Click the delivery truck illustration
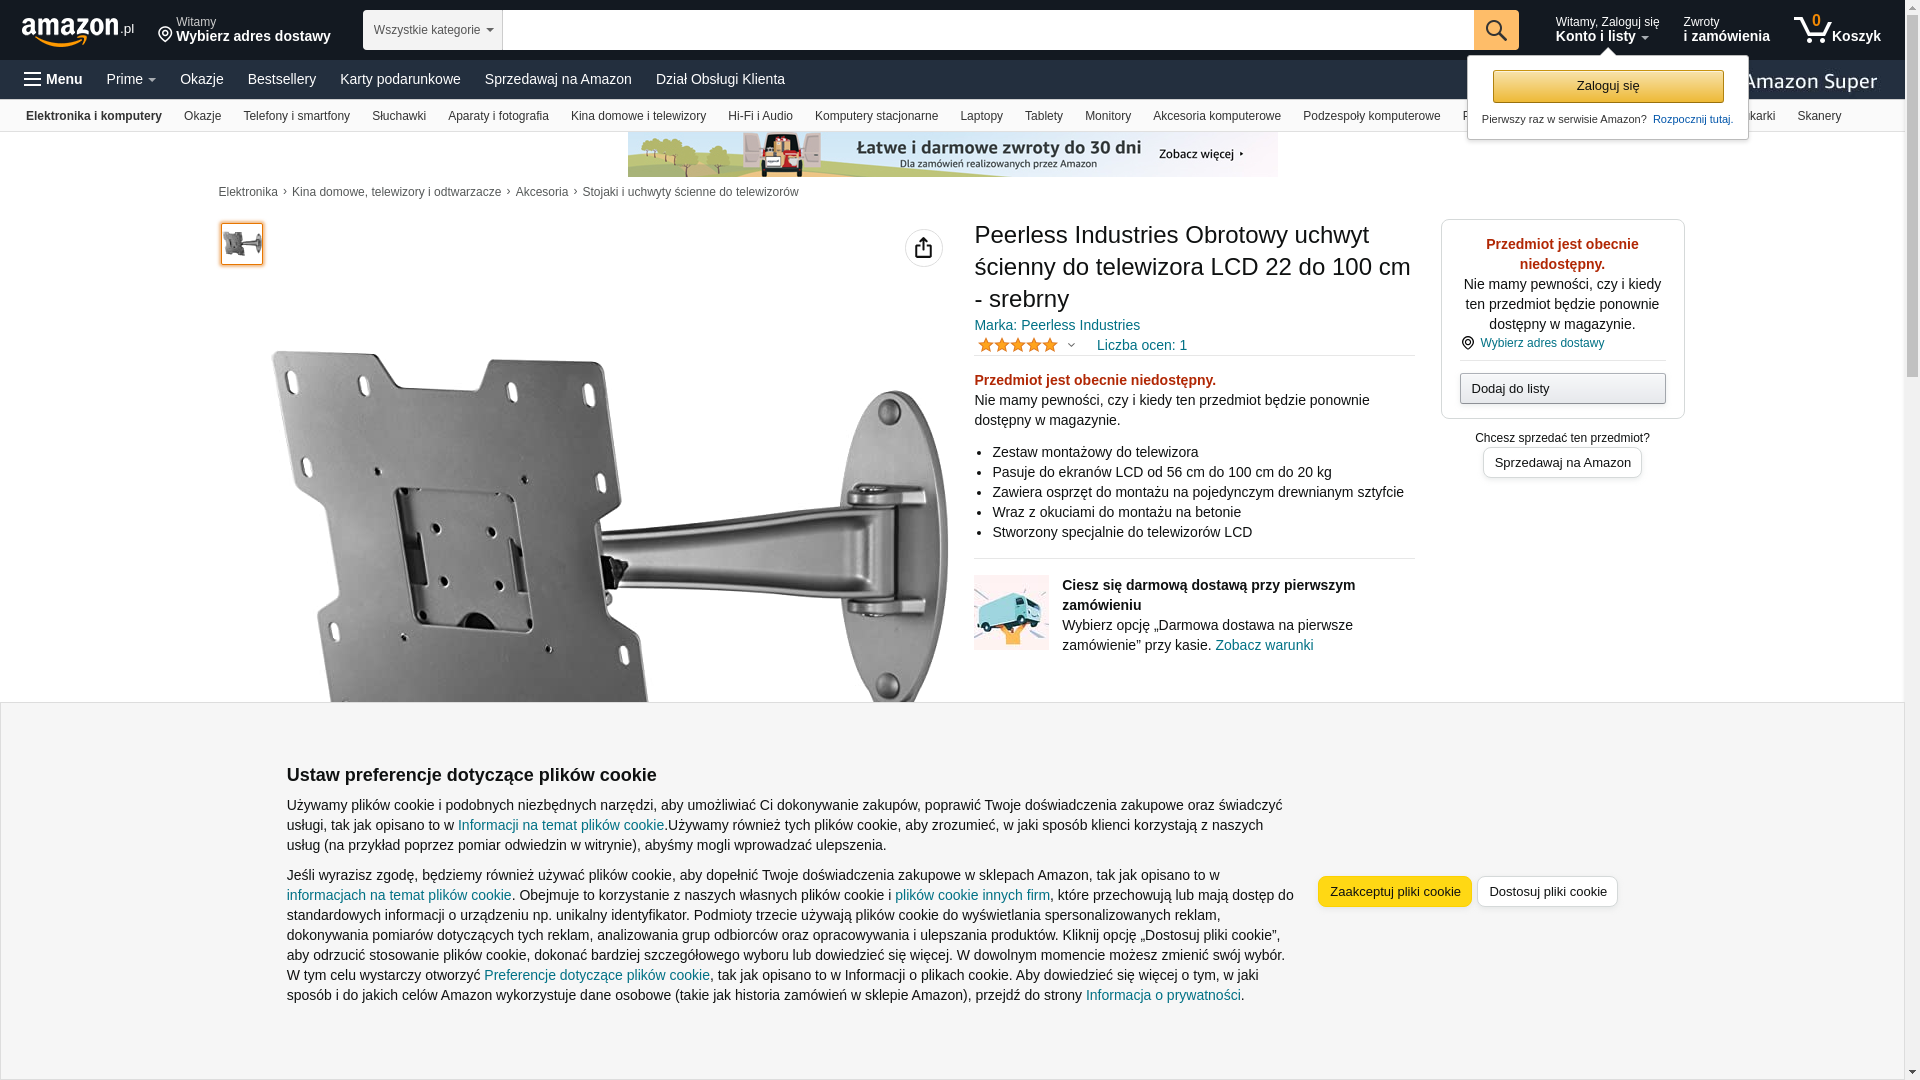Screen dimensions: 1920x1080 click(x=1011, y=612)
